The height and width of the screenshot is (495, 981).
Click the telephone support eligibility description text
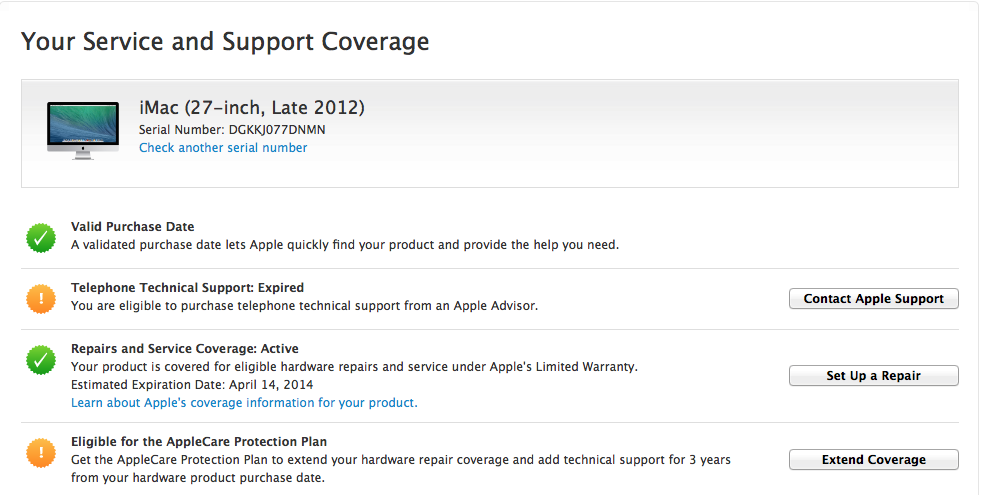(x=304, y=306)
